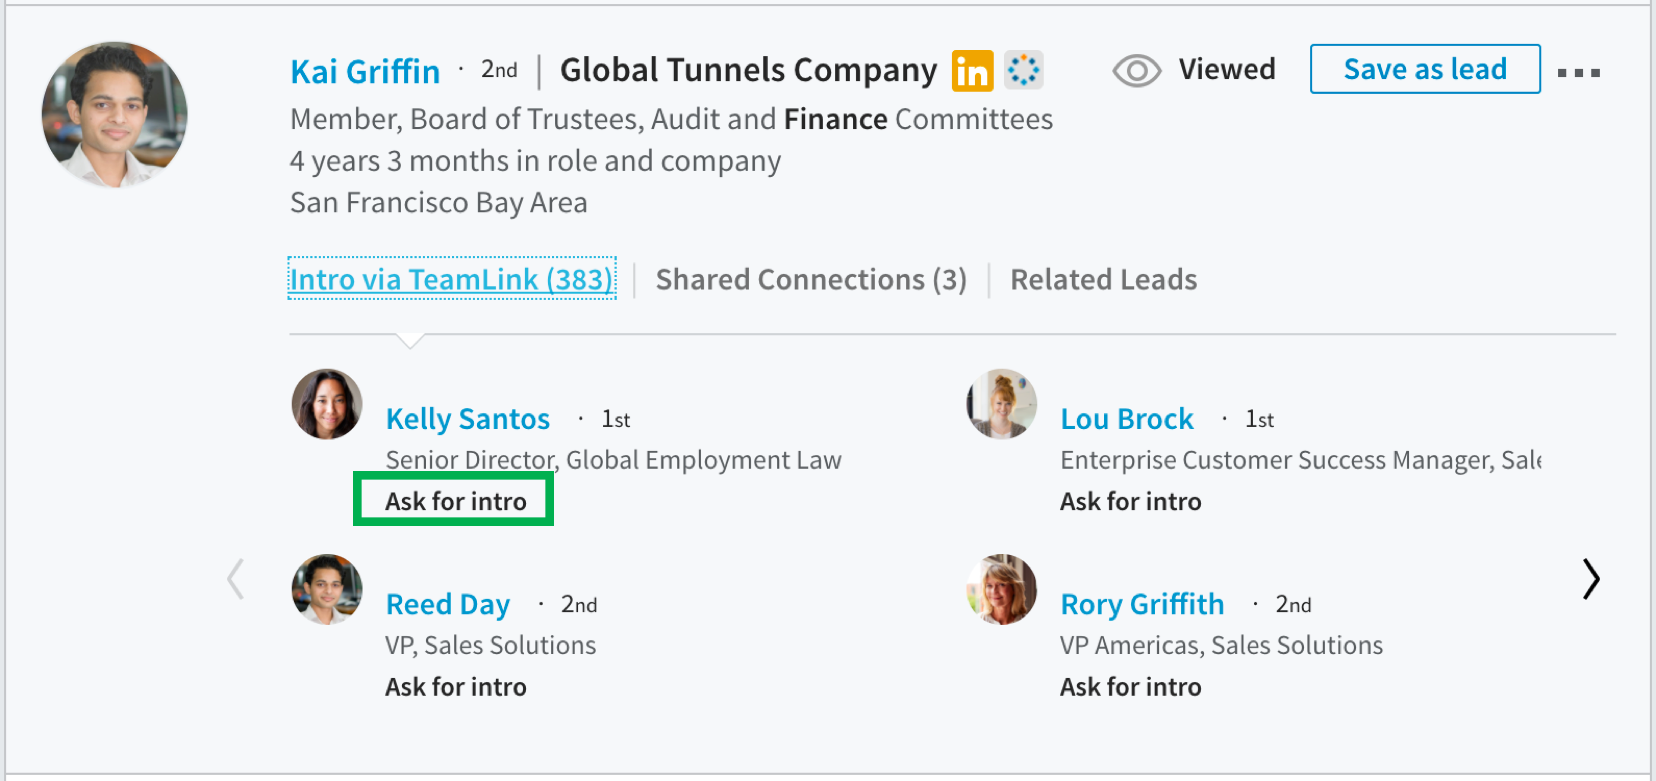Open the three-dot more options menu
The width and height of the screenshot is (1656, 781).
pos(1579,73)
